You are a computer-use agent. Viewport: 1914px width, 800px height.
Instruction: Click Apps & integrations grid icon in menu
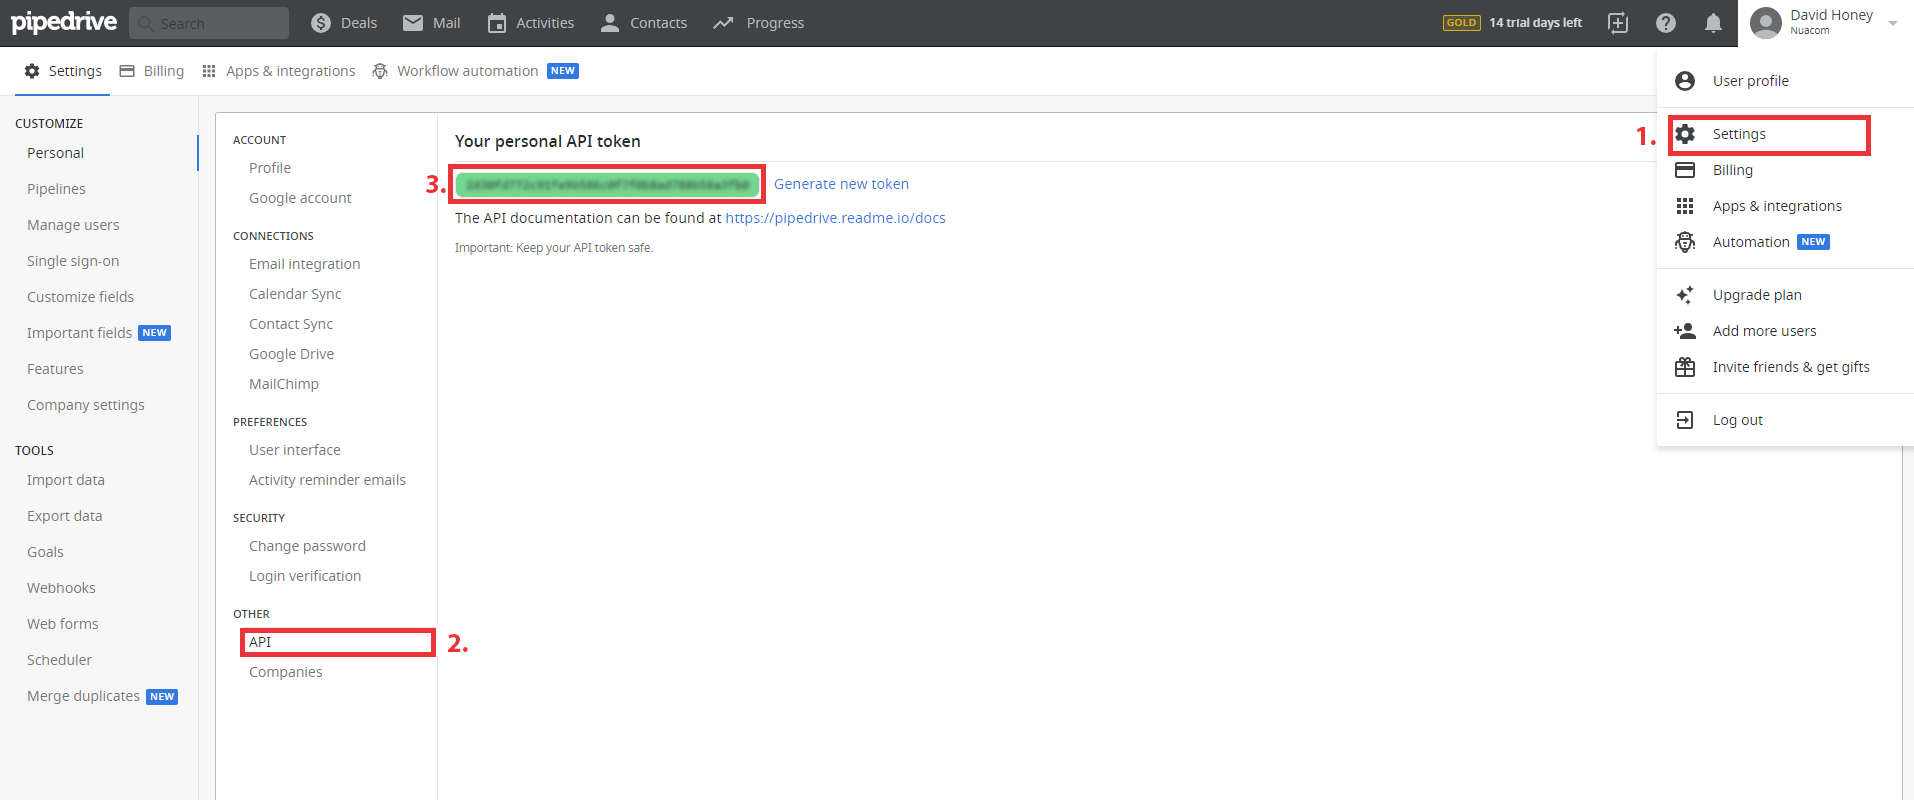1685,206
